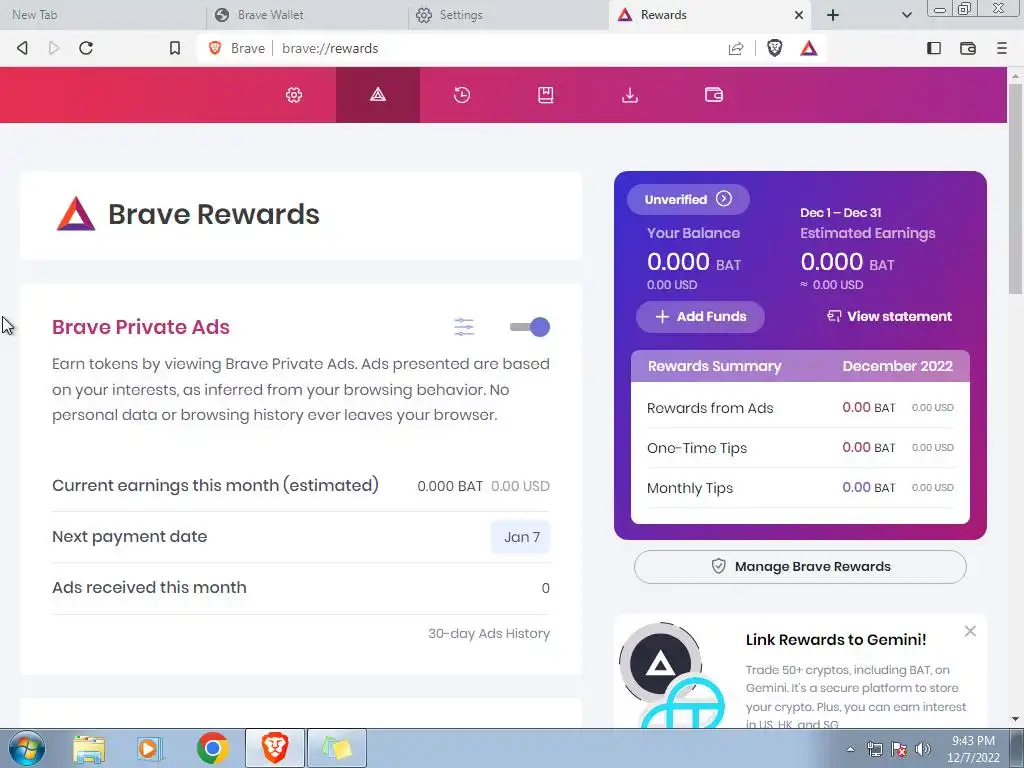Click the Brave browser taskbar icon

(x=275, y=748)
